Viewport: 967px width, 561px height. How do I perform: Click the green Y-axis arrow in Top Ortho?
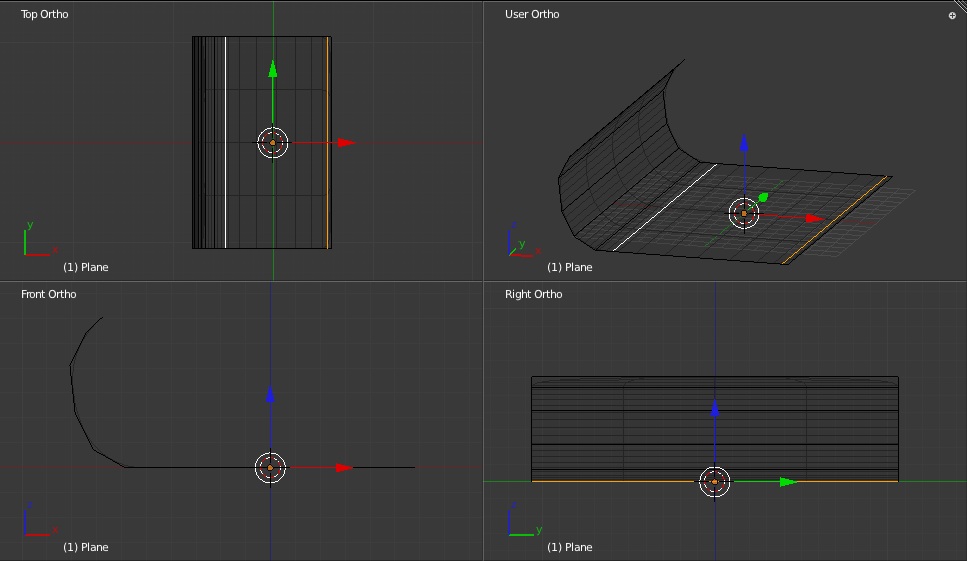[x=273, y=69]
